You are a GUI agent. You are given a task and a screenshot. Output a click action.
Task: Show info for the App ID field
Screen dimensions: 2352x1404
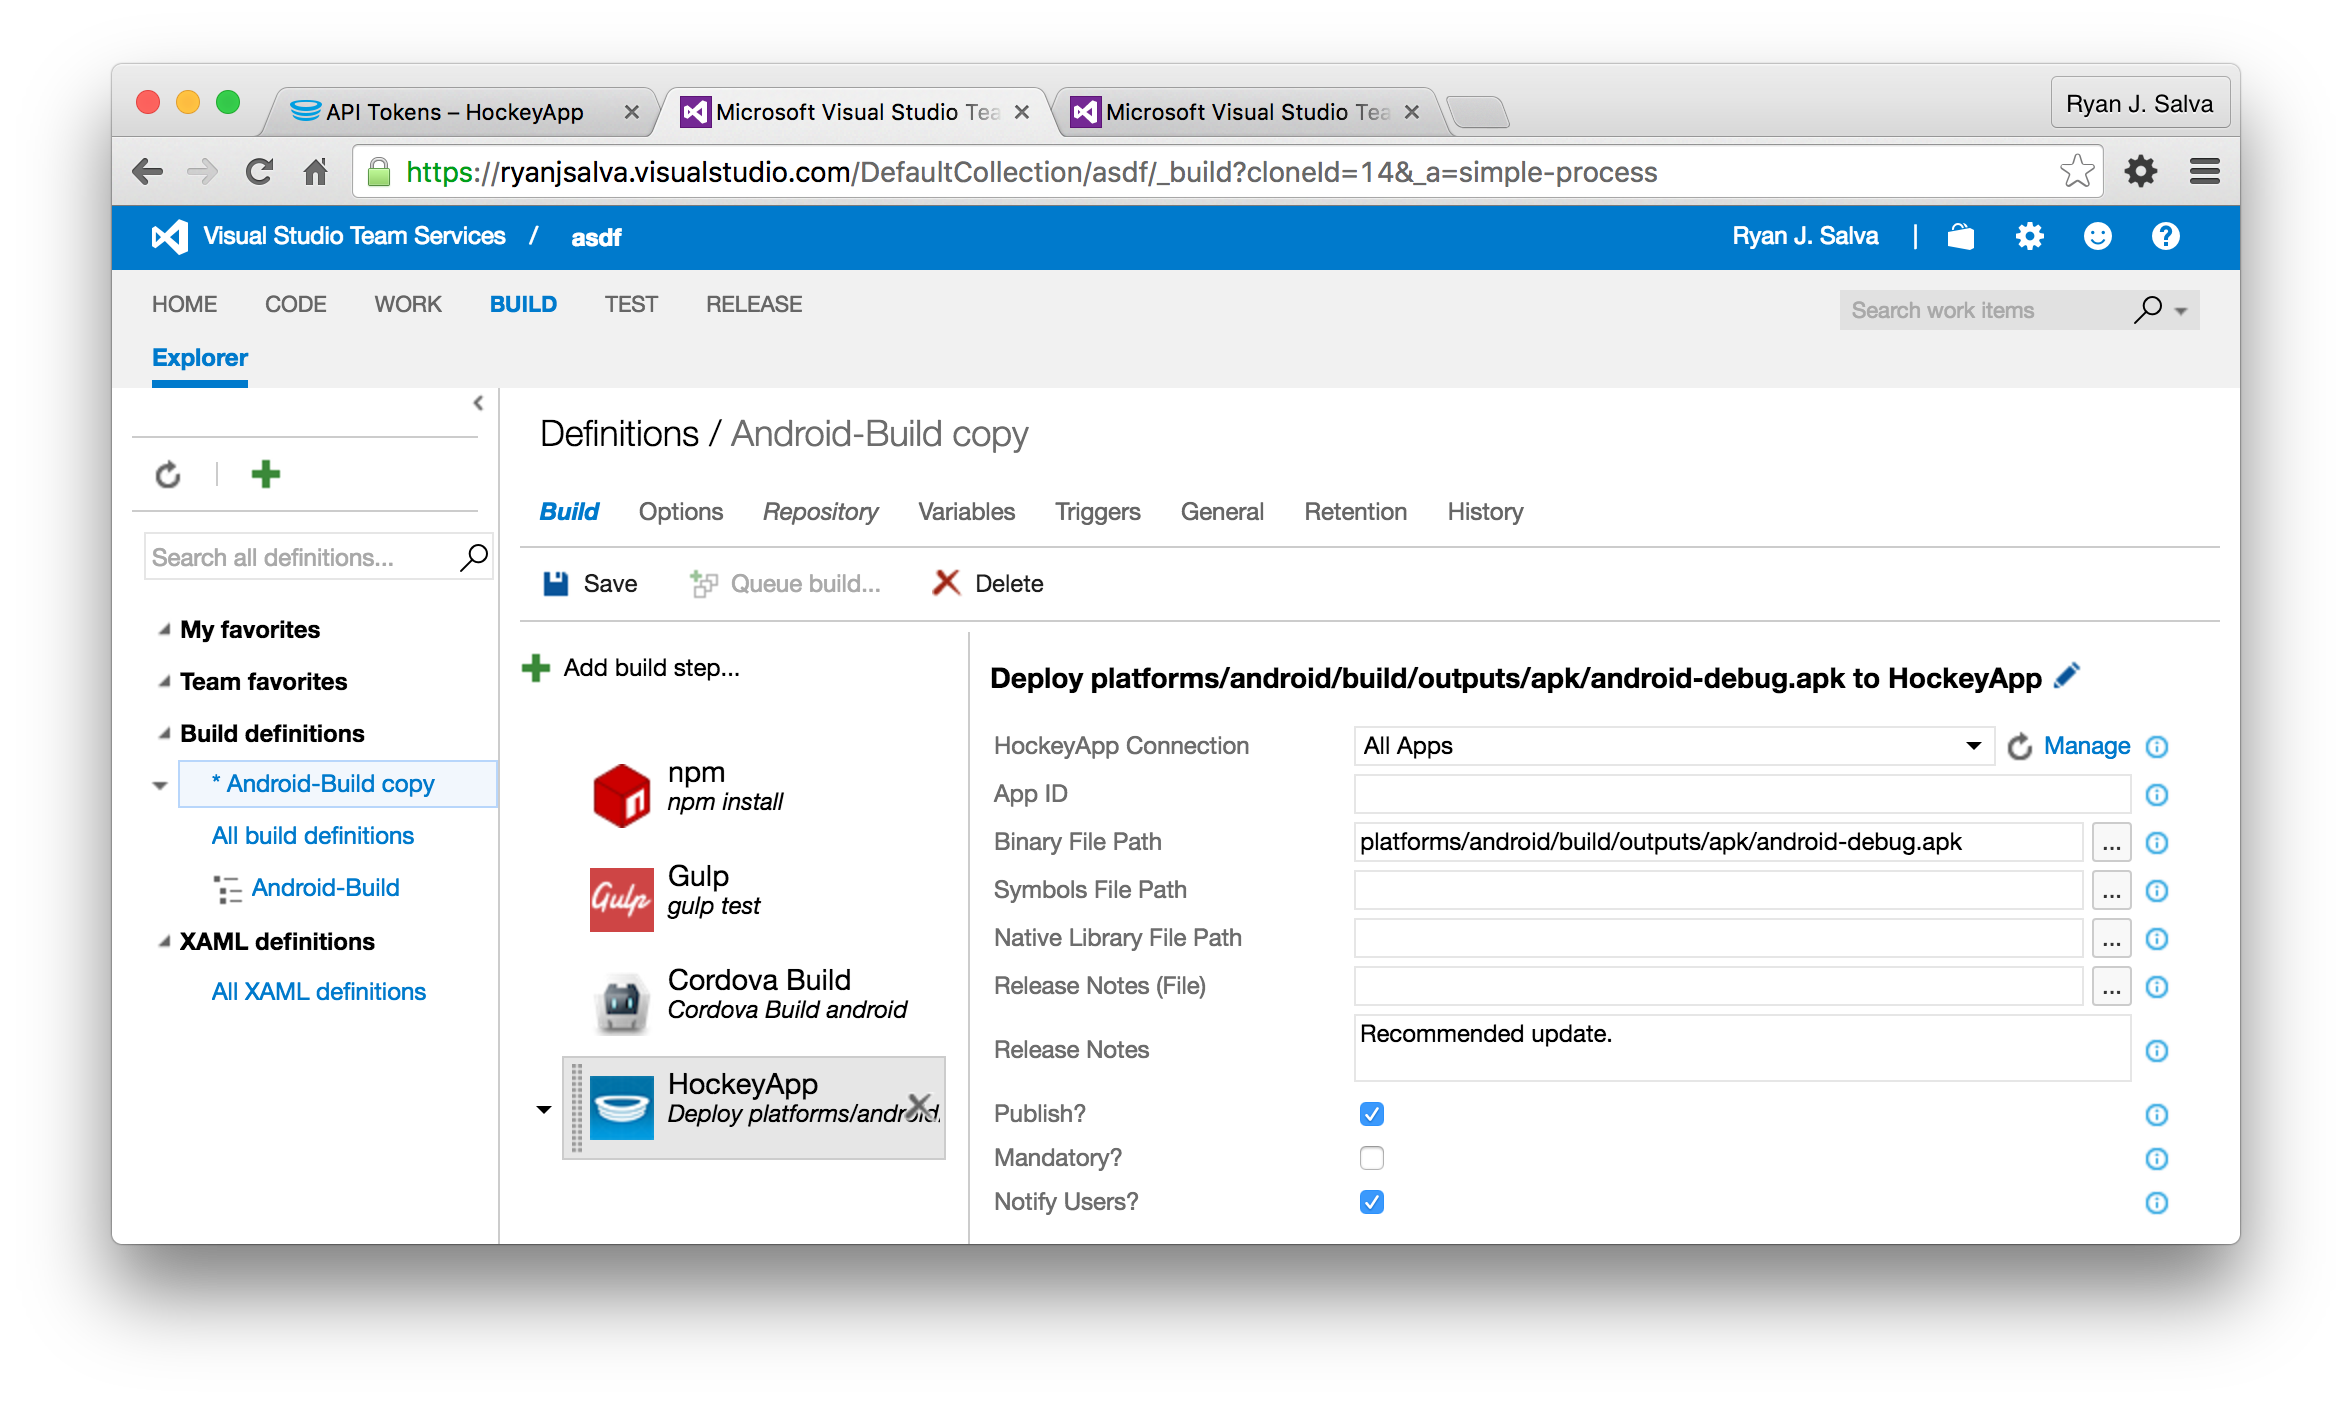coord(2156,795)
